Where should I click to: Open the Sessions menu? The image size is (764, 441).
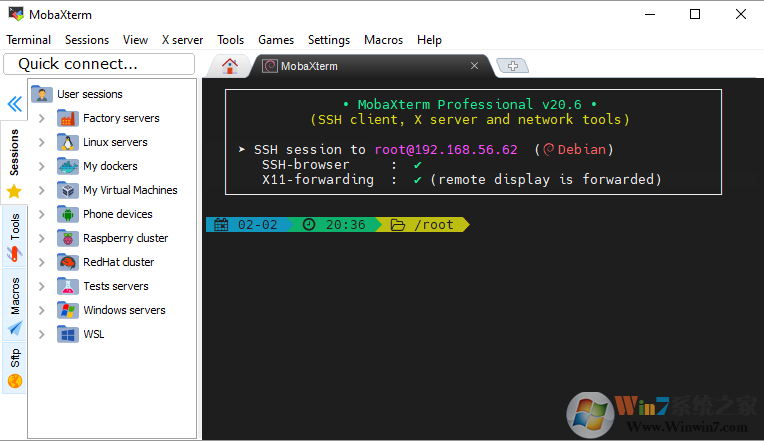pos(87,40)
